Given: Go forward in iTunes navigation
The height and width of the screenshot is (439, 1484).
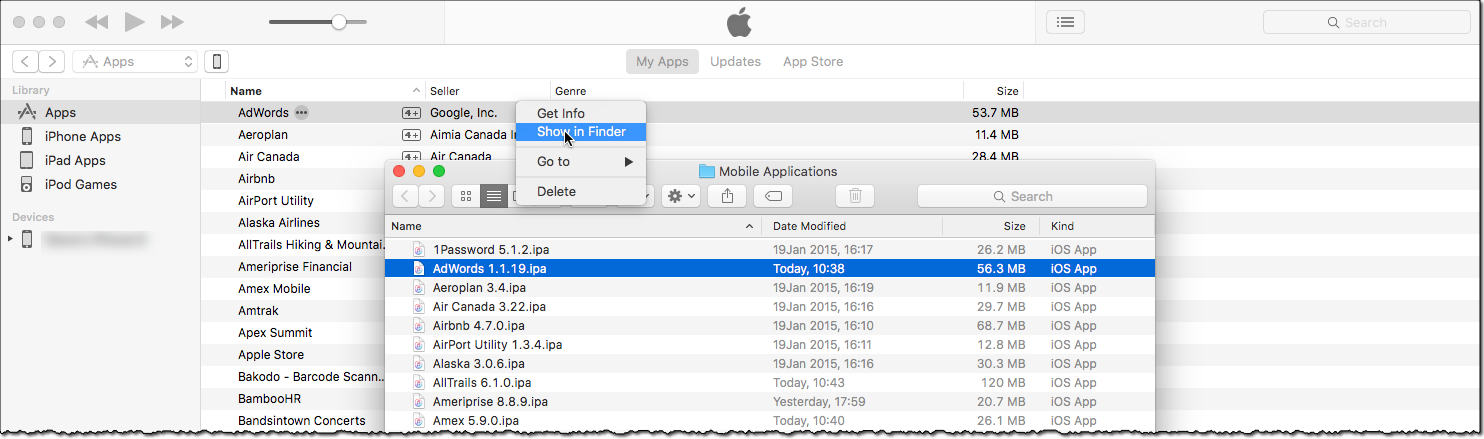Looking at the screenshot, I should click(52, 62).
